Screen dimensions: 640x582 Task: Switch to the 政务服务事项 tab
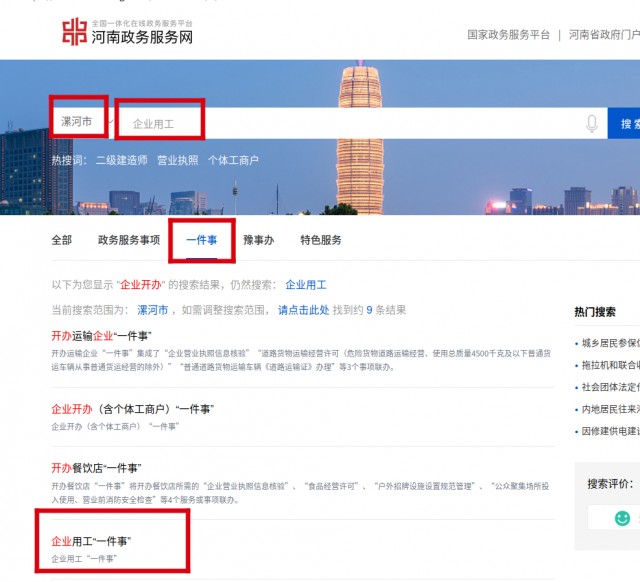coord(128,240)
